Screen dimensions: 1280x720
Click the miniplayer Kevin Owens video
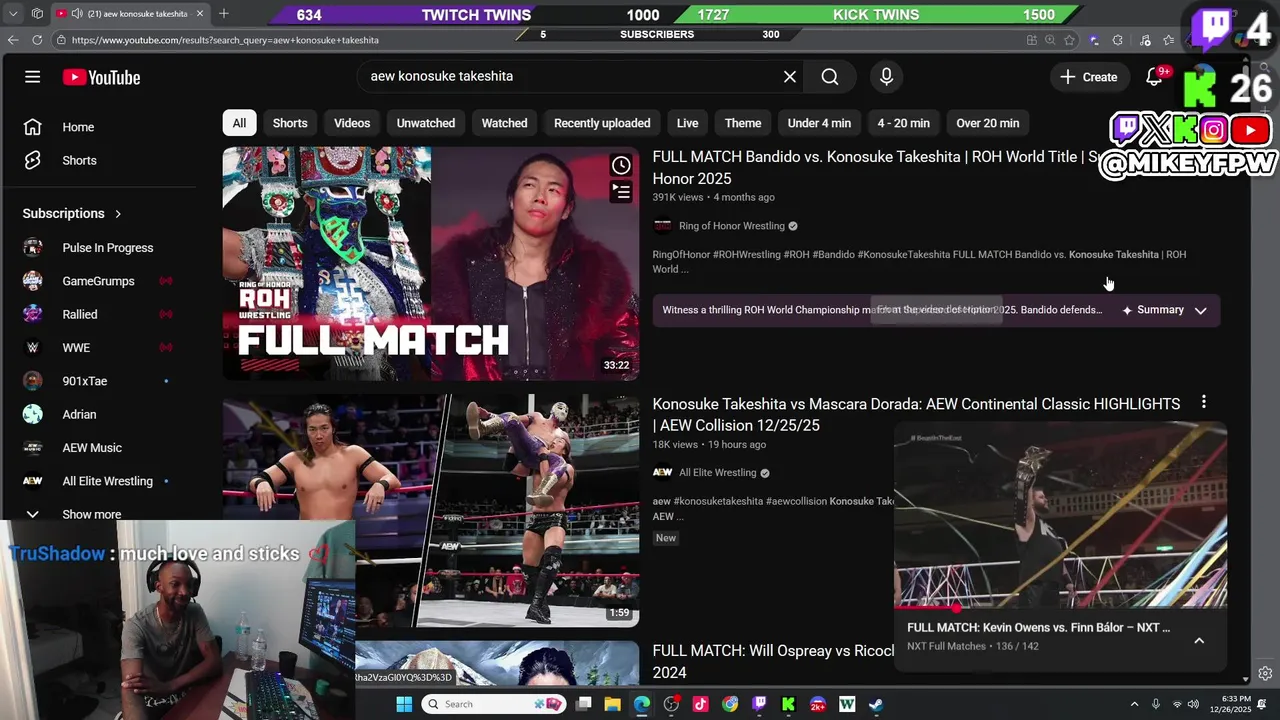(1061, 515)
